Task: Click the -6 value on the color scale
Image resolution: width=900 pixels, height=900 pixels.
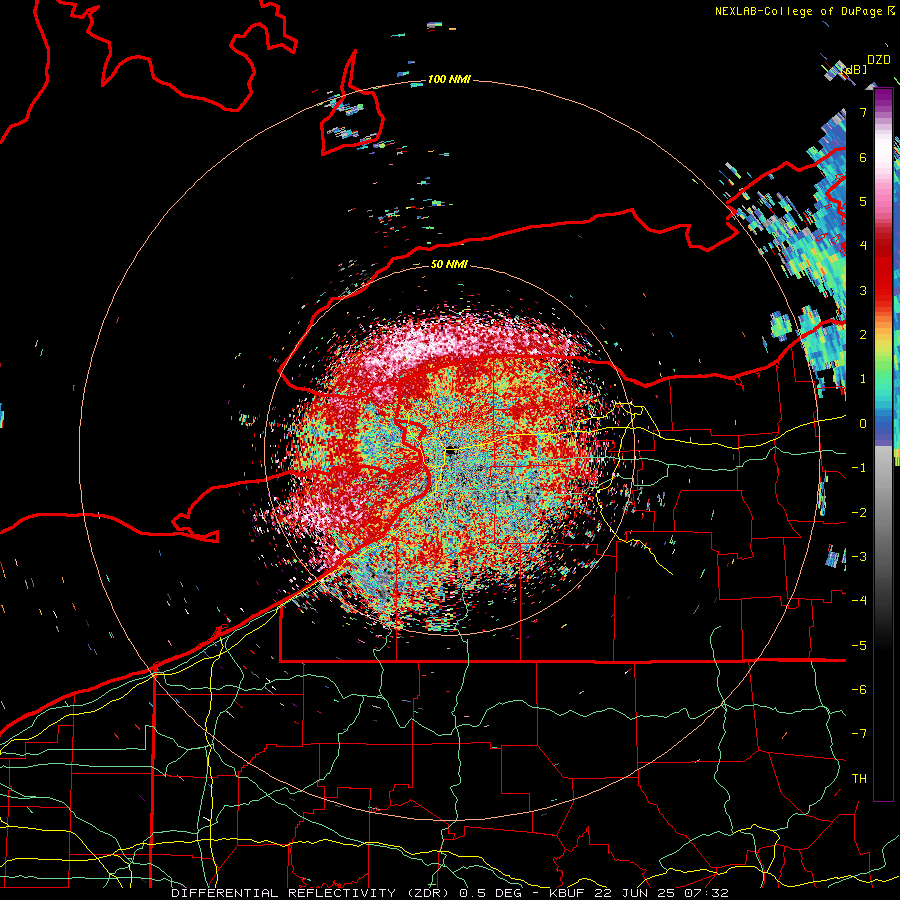Action: [859, 690]
